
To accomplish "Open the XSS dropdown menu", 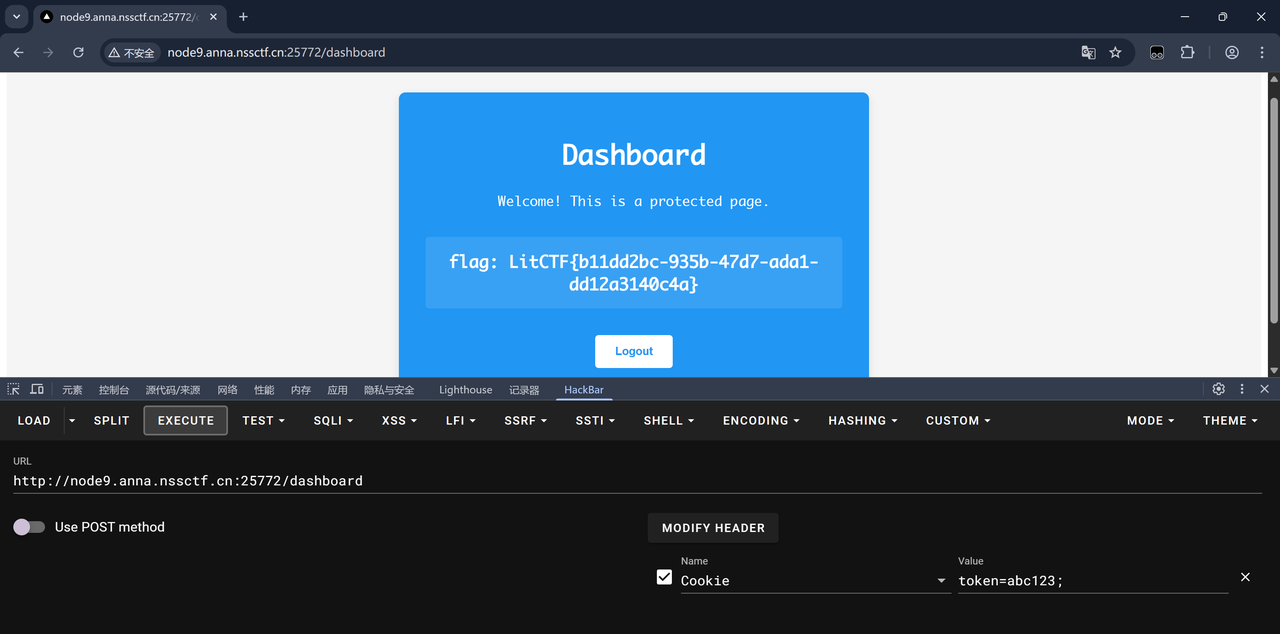I will point(399,421).
